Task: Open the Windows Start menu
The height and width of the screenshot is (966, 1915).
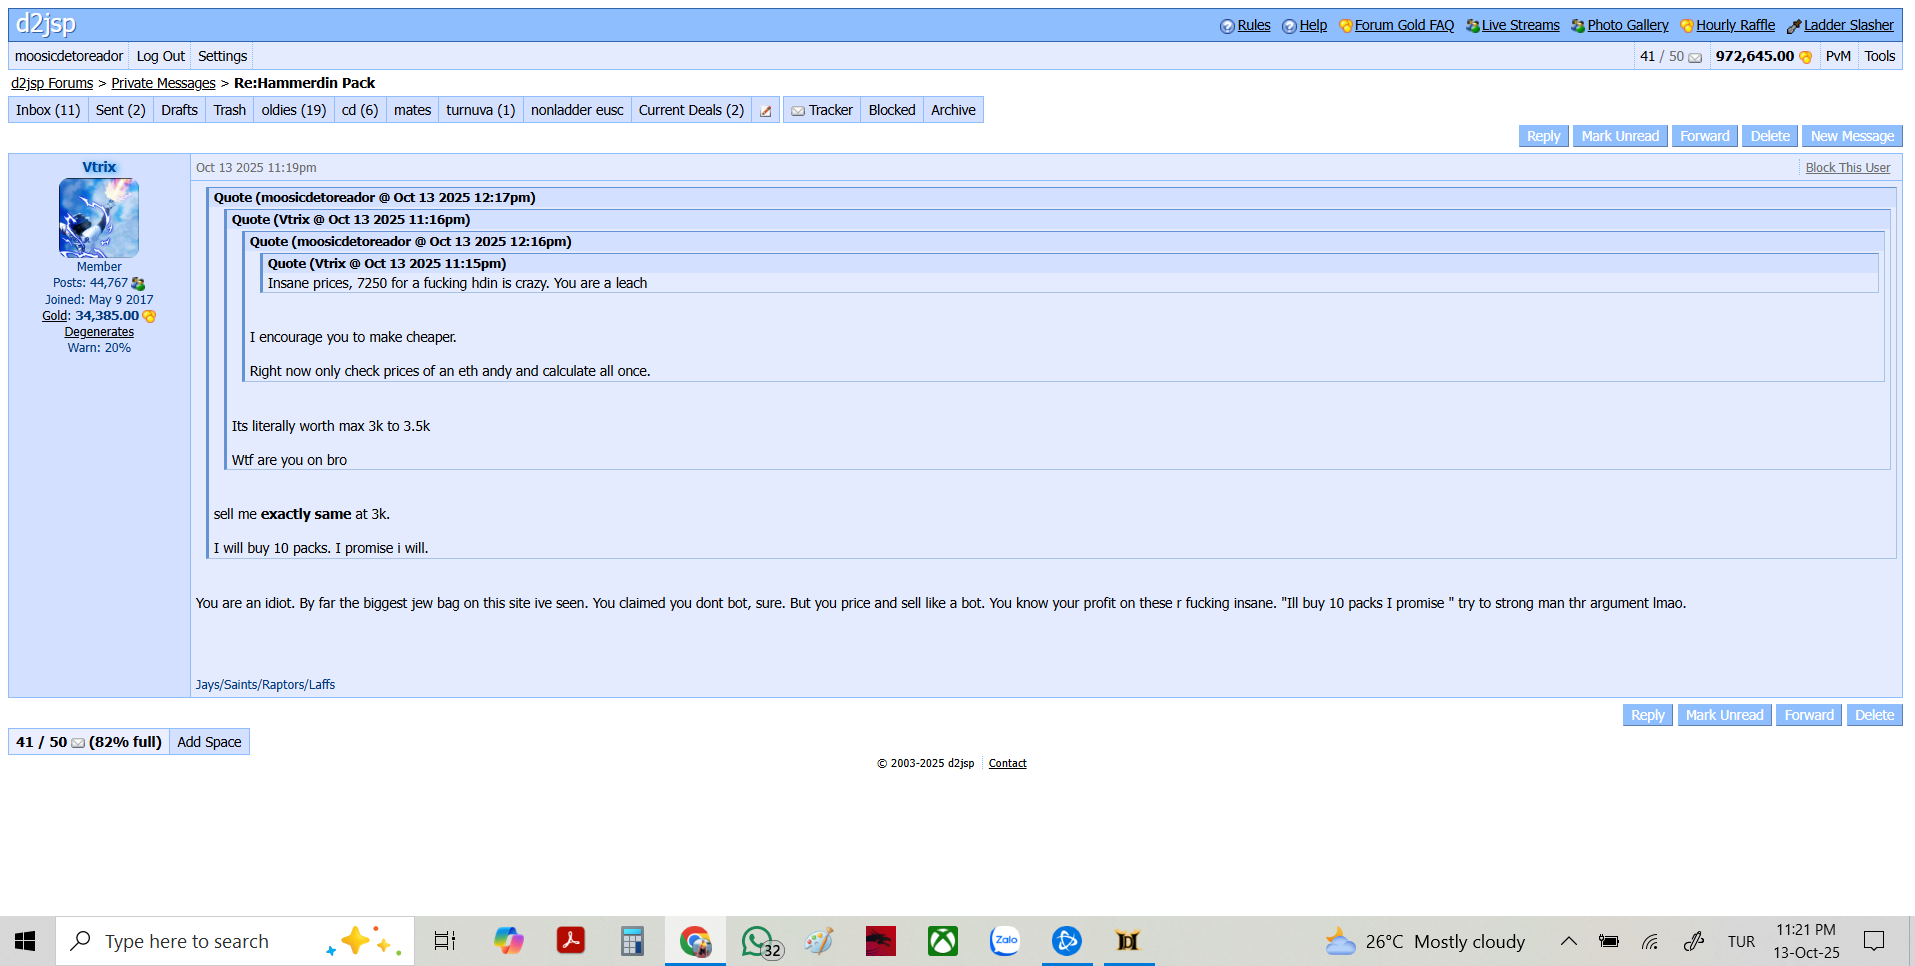Action: point(26,941)
